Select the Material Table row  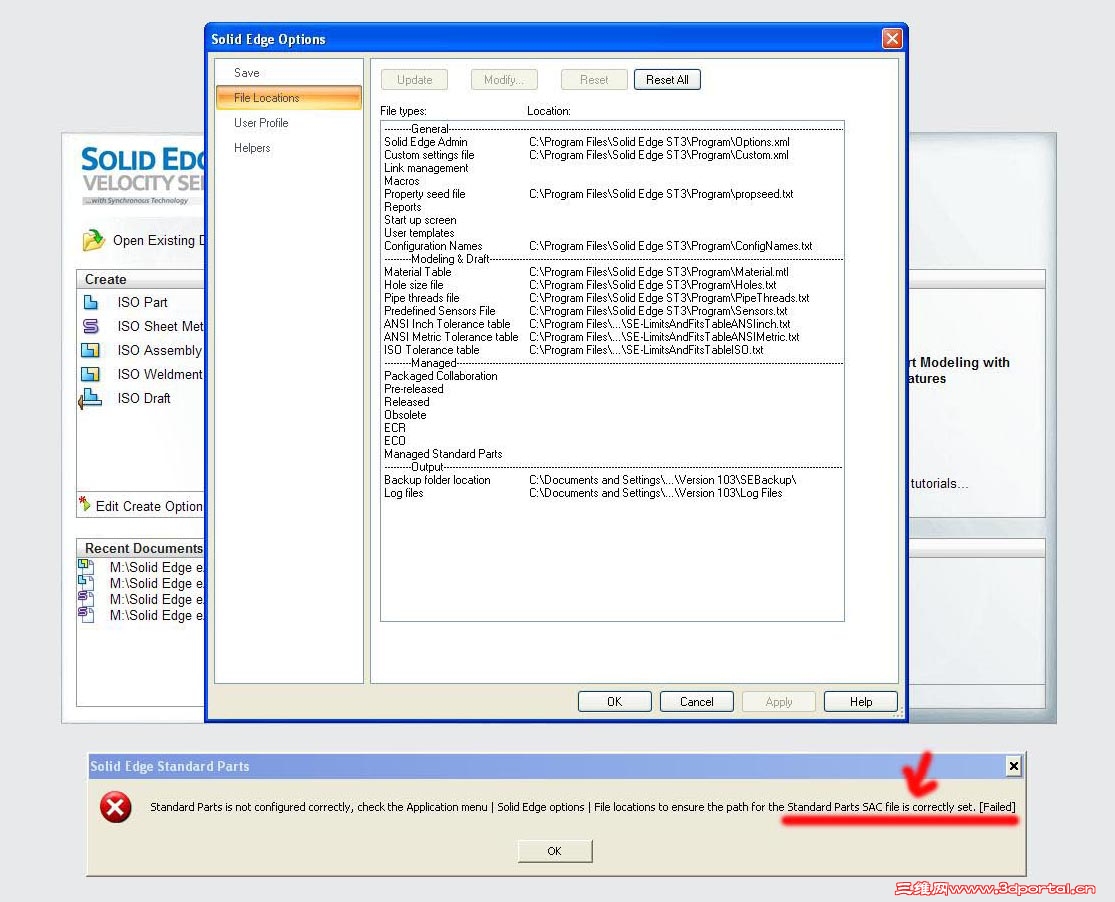612,272
